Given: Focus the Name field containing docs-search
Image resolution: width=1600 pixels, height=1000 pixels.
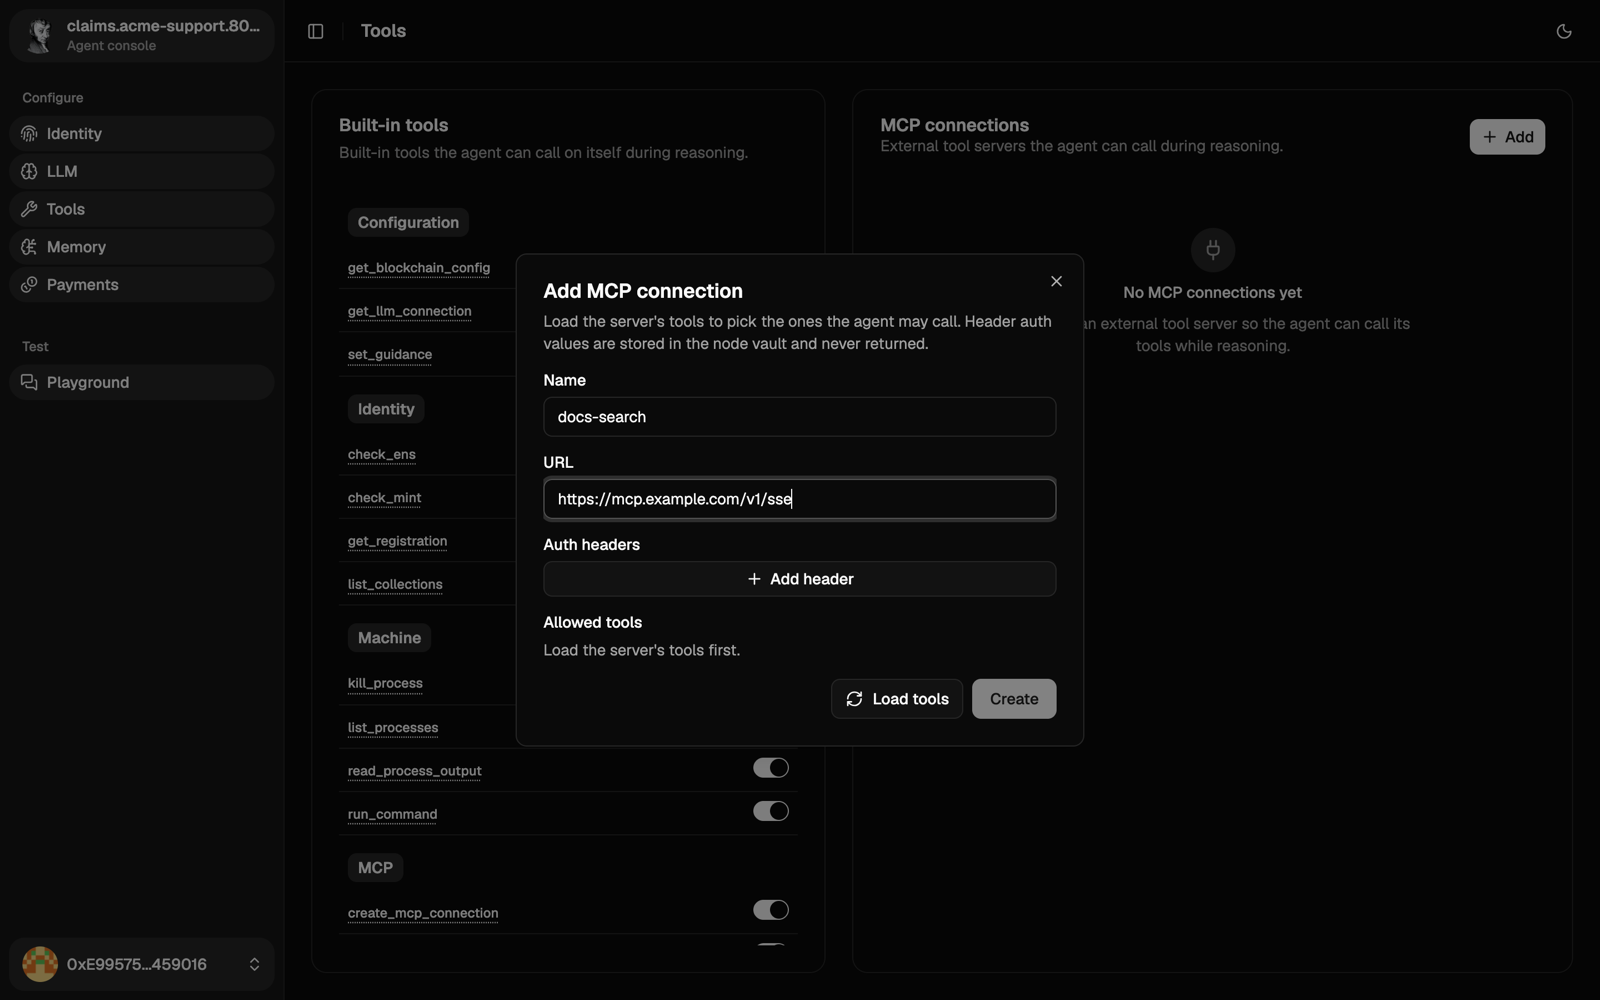Looking at the screenshot, I should tap(800, 417).
